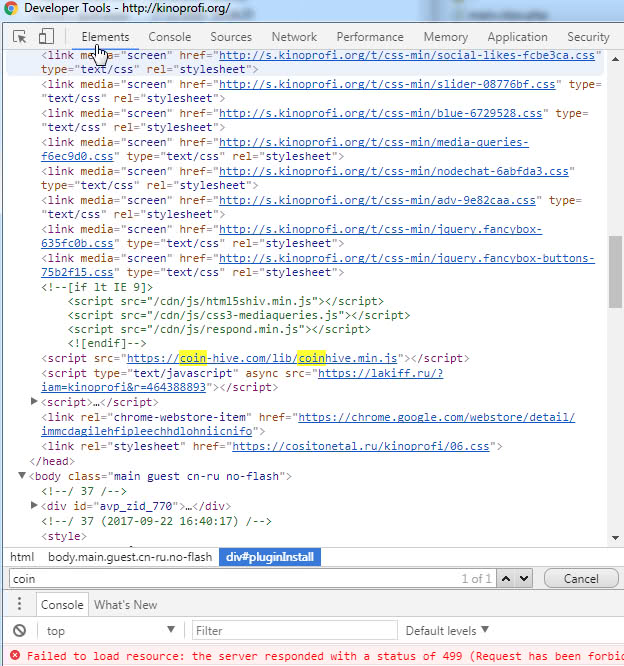This screenshot has width=624, height=666.
Task: Activate the inspect element picker icon
Action: click(x=20, y=37)
